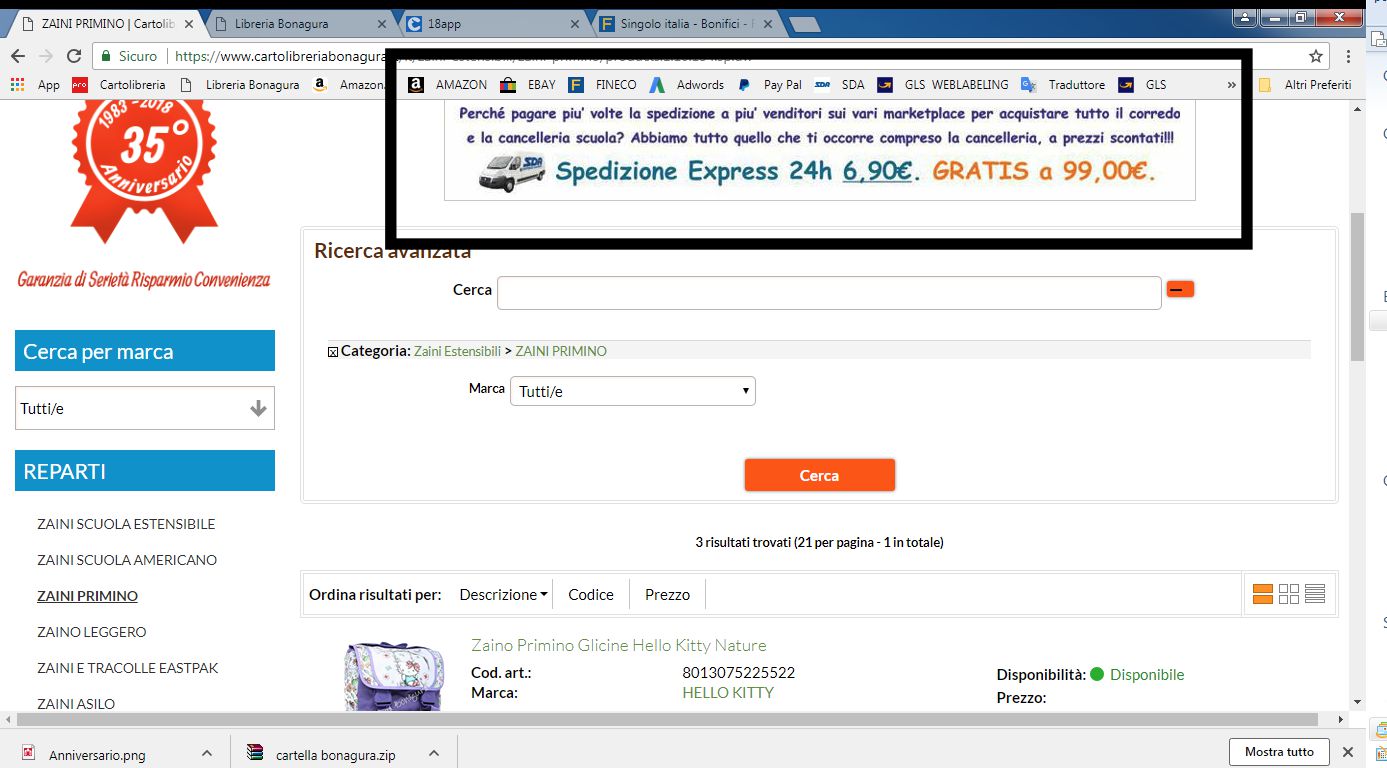The width and height of the screenshot is (1387, 768).
Task: Open the Cartolibreria bookmark
Action: click(x=118, y=85)
